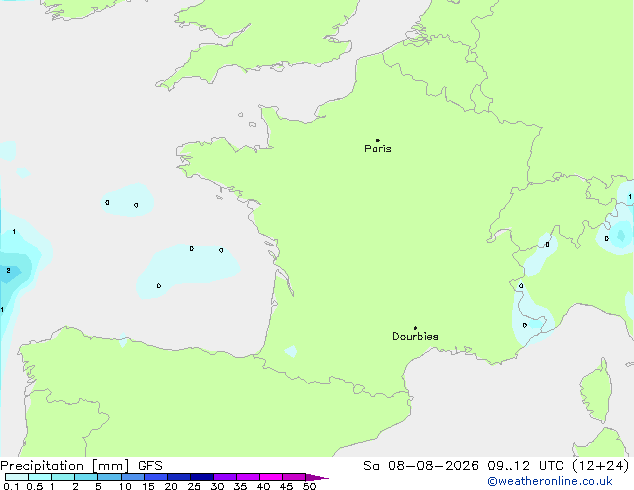Click the Paris city label
Image resolution: width=634 pixels, height=490 pixels.
pyautogui.click(x=378, y=149)
